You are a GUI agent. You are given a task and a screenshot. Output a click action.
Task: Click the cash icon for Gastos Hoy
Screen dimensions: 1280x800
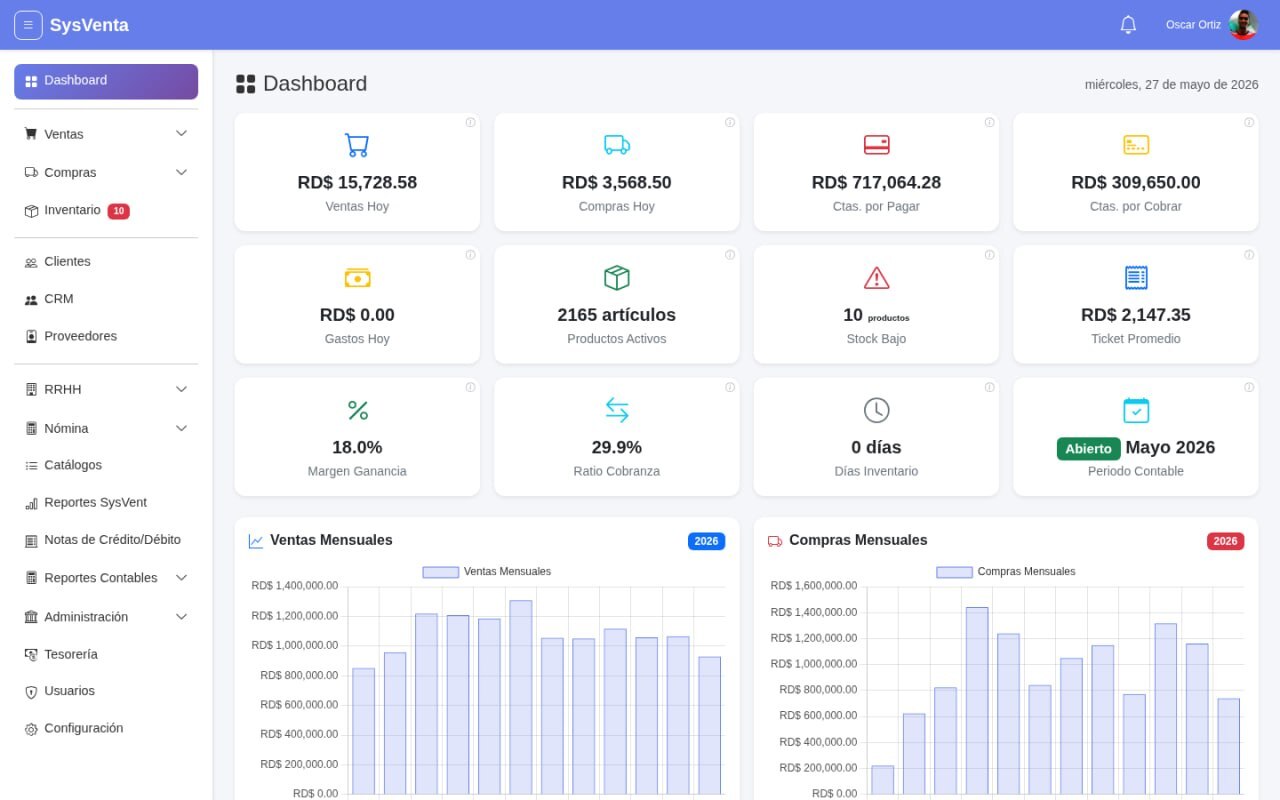[x=357, y=278]
